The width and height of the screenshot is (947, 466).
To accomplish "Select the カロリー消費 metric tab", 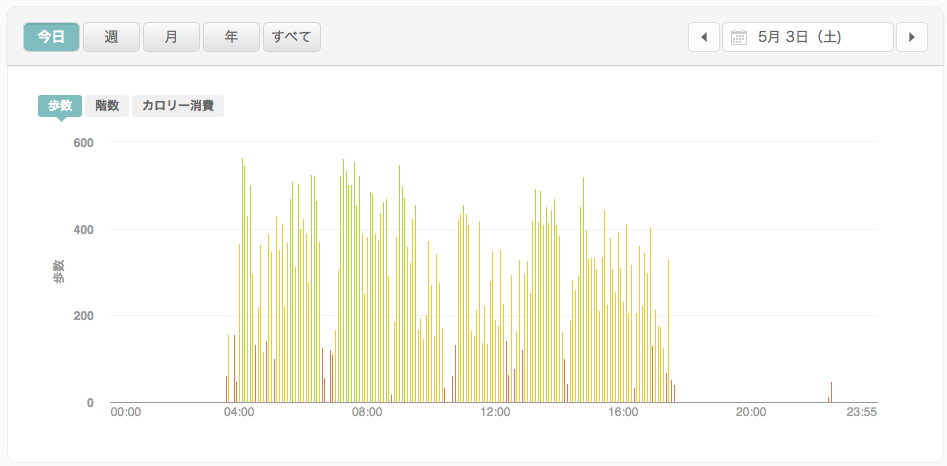I will pos(178,106).
